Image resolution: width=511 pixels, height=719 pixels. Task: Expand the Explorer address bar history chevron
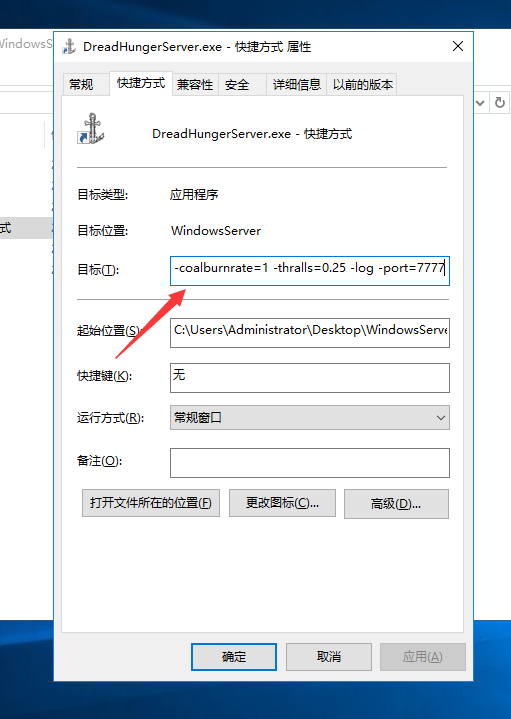pos(480,103)
